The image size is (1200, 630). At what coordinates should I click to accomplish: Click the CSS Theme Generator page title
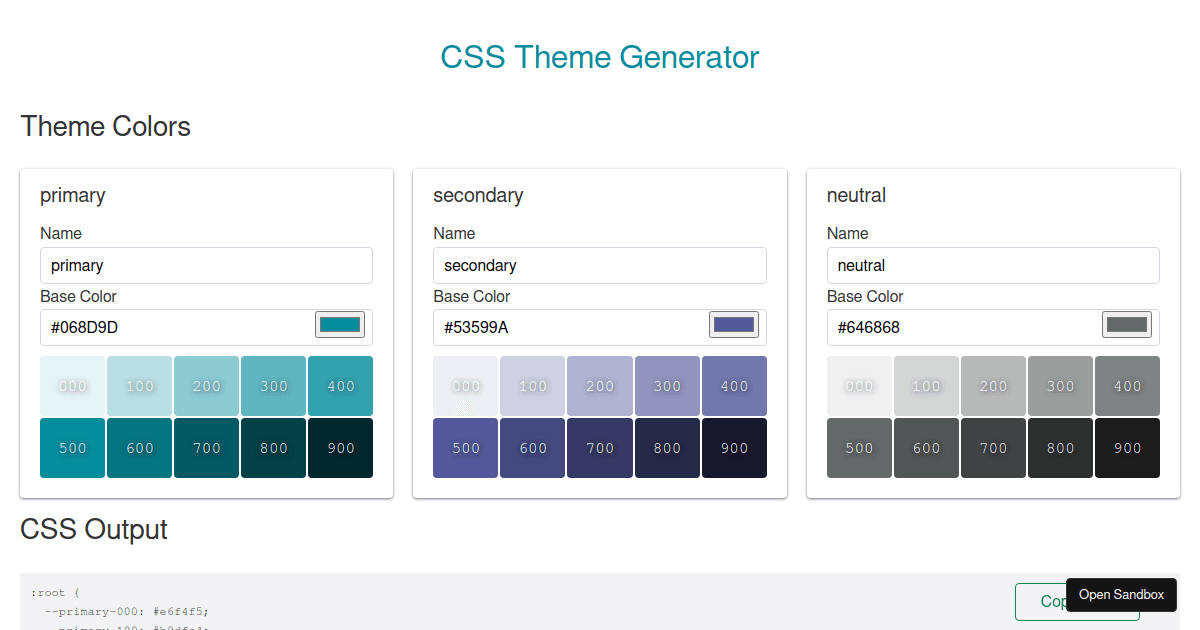tap(600, 57)
